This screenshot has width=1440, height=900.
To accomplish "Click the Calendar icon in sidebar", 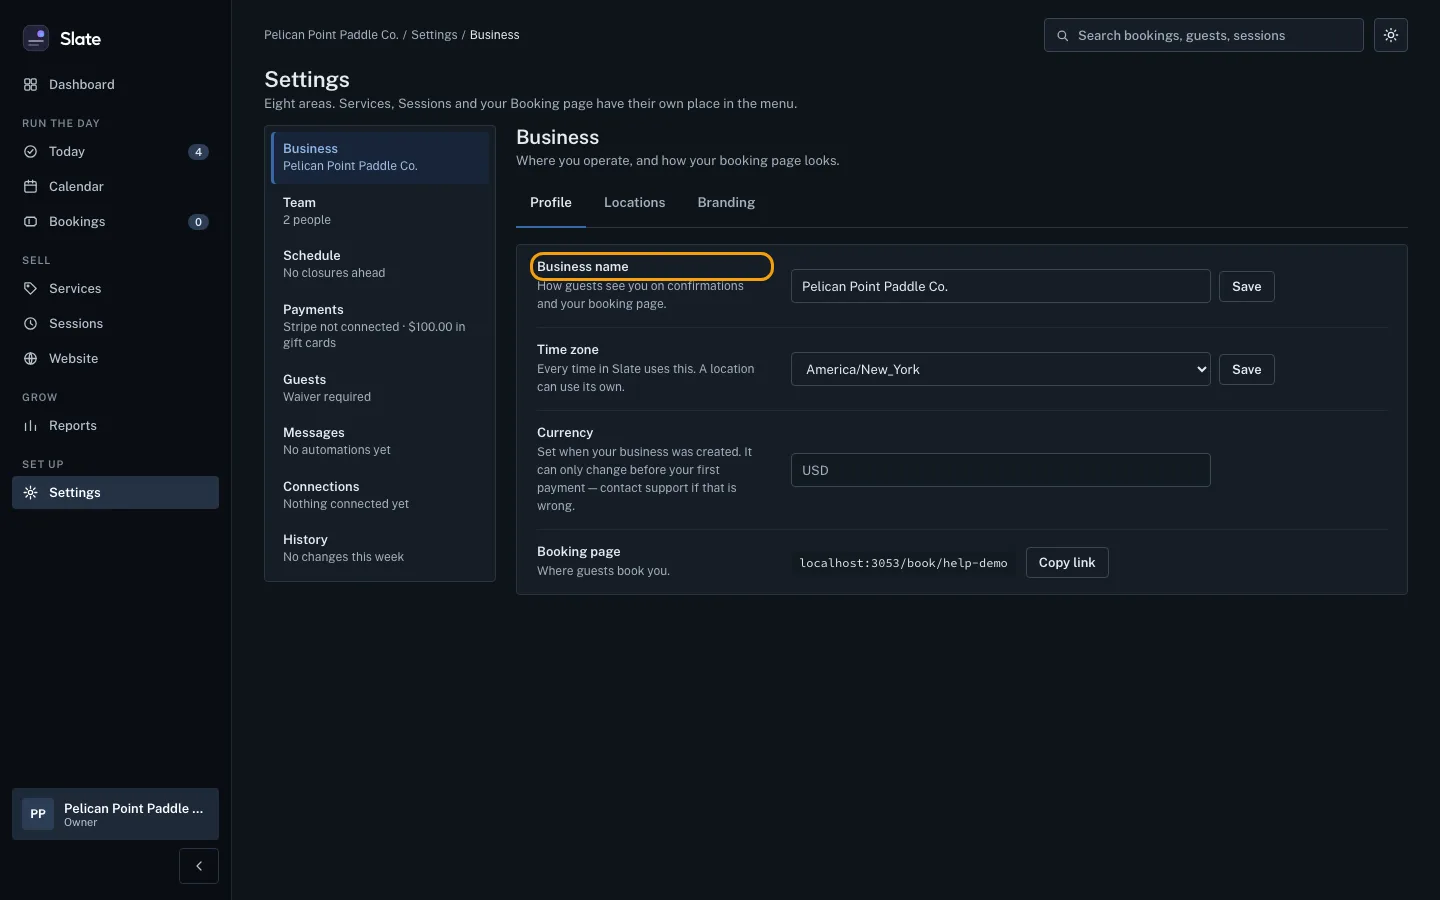I will [30, 187].
